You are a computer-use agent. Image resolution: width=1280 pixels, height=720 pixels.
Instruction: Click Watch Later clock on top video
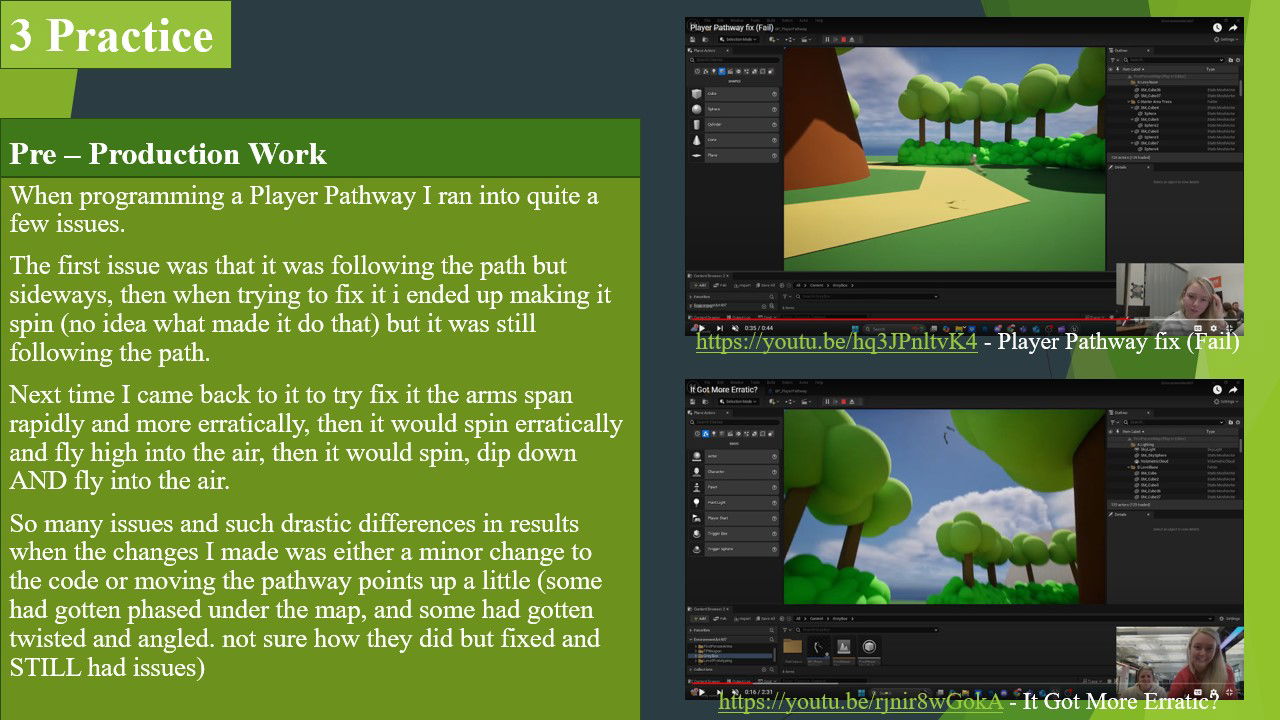click(1217, 28)
